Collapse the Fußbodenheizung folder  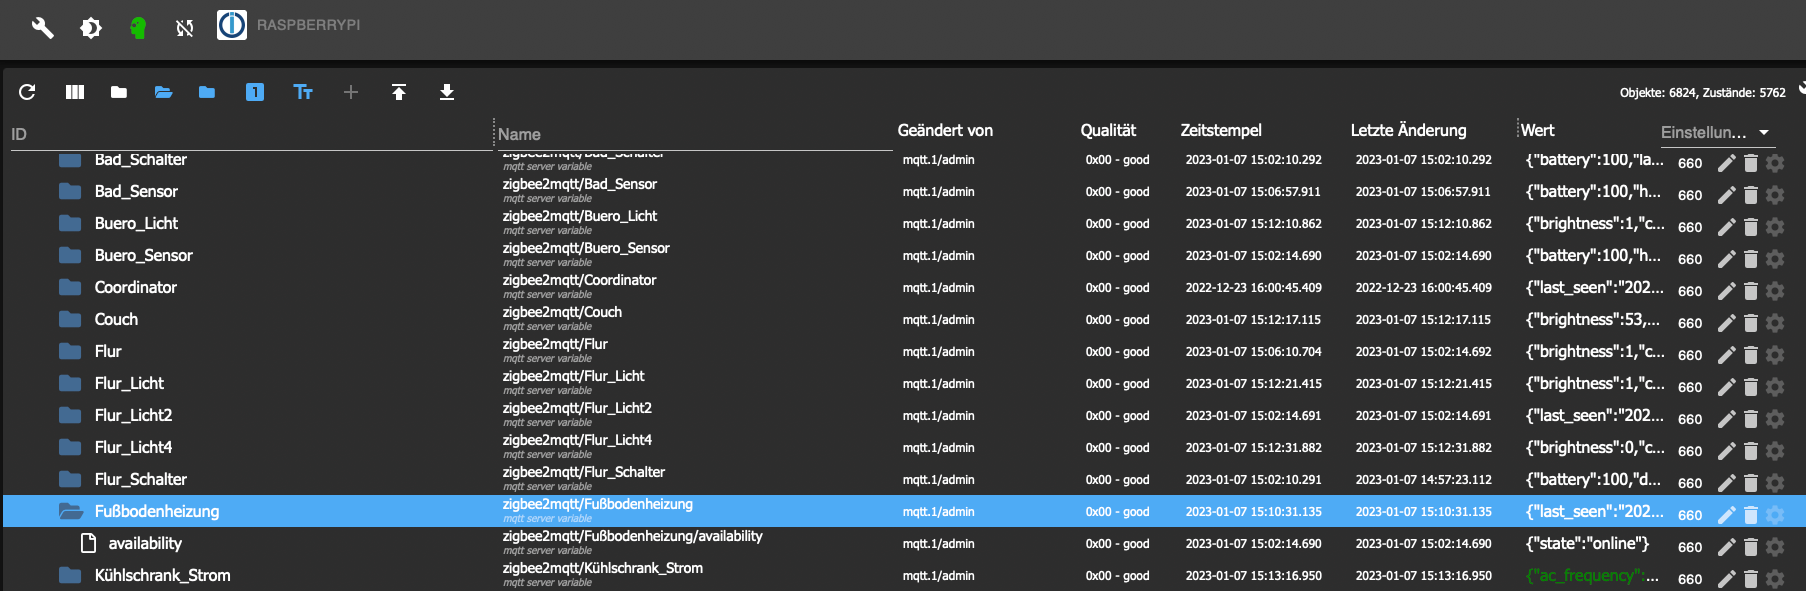coord(70,511)
